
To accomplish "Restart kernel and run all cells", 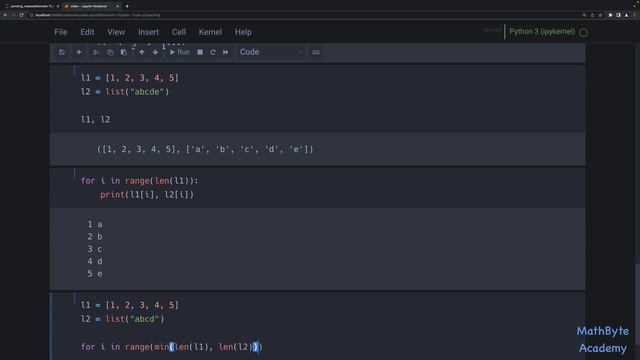I will pos(226,52).
